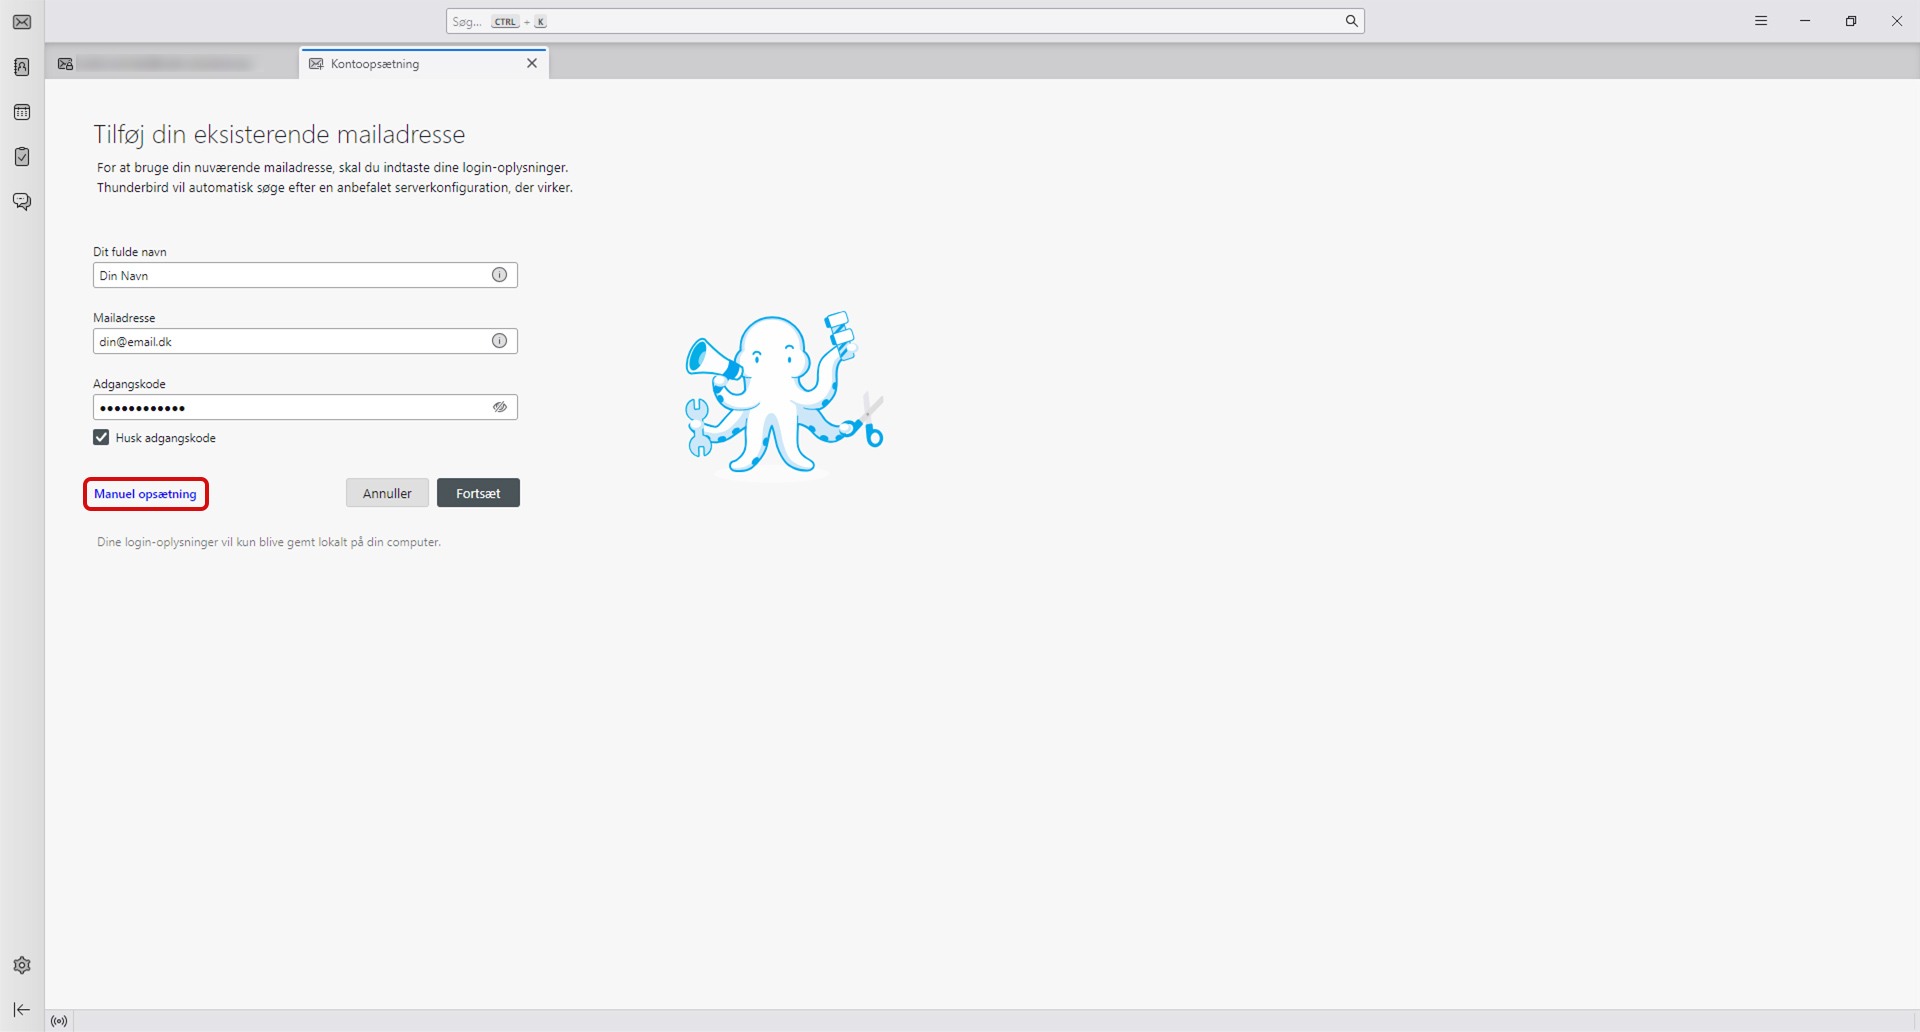The width and height of the screenshot is (1920, 1032).
Task: Click the online status indicator icon
Action: pyautogui.click(x=60, y=1021)
